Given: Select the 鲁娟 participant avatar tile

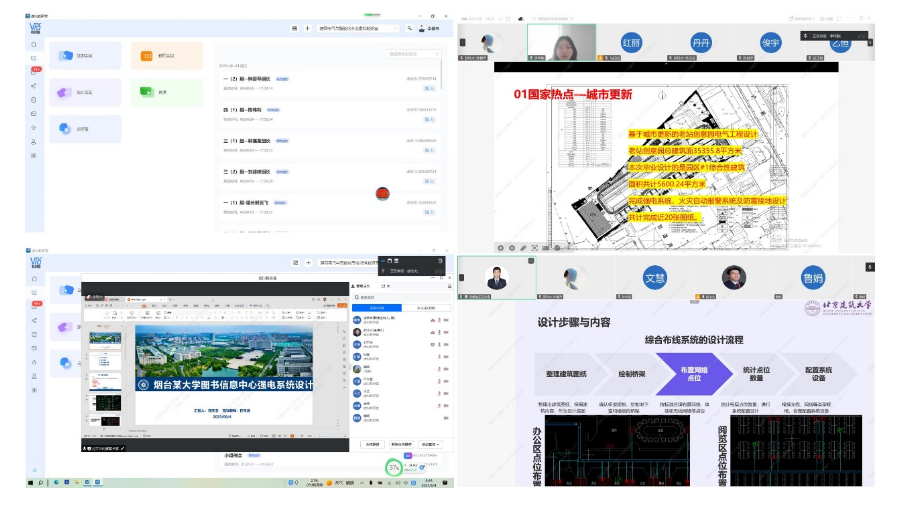Looking at the screenshot, I should (812, 277).
